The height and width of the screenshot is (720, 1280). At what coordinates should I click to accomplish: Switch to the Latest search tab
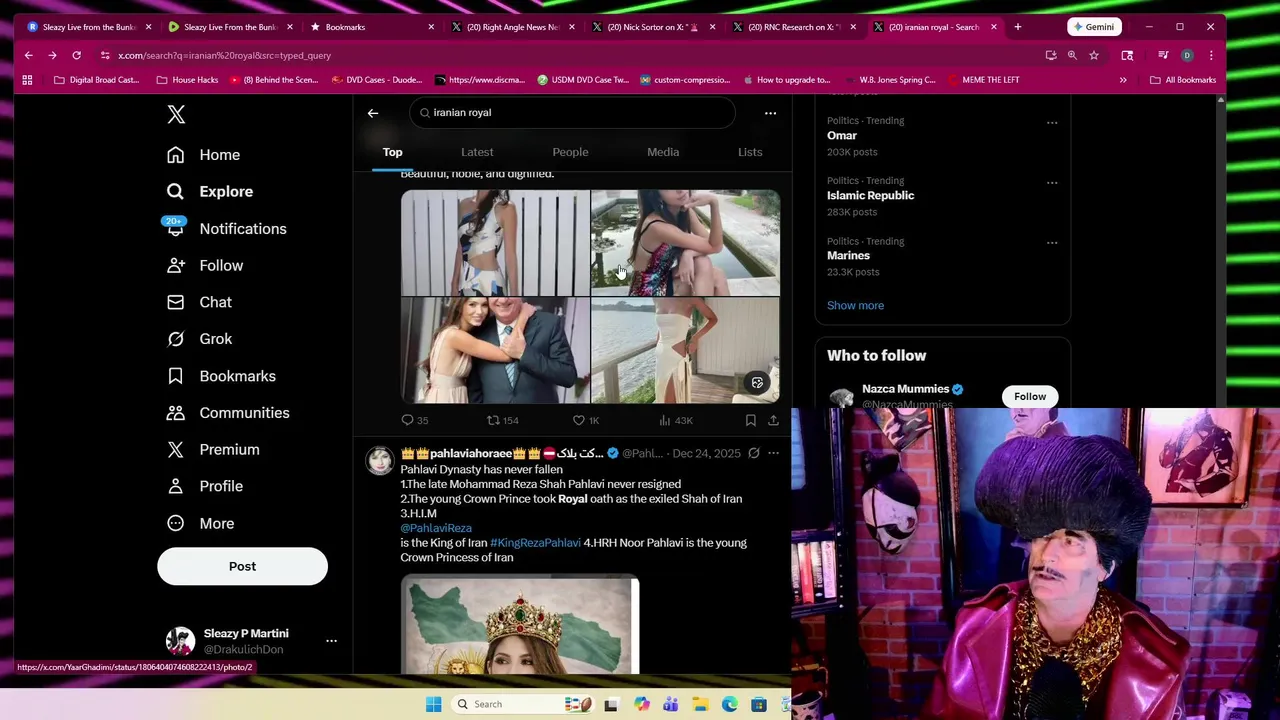point(477,152)
